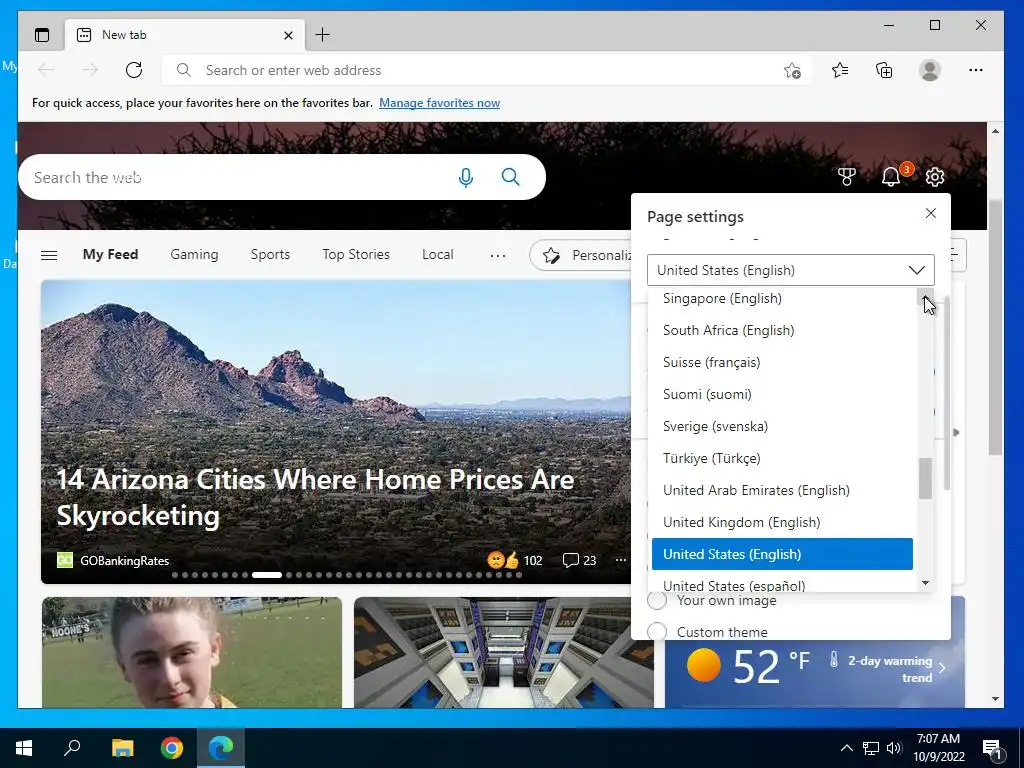This screenshot has height=768, width=1024.
Task: Click dropdown list scroll down arrow
Action: (x=925, y=583)
